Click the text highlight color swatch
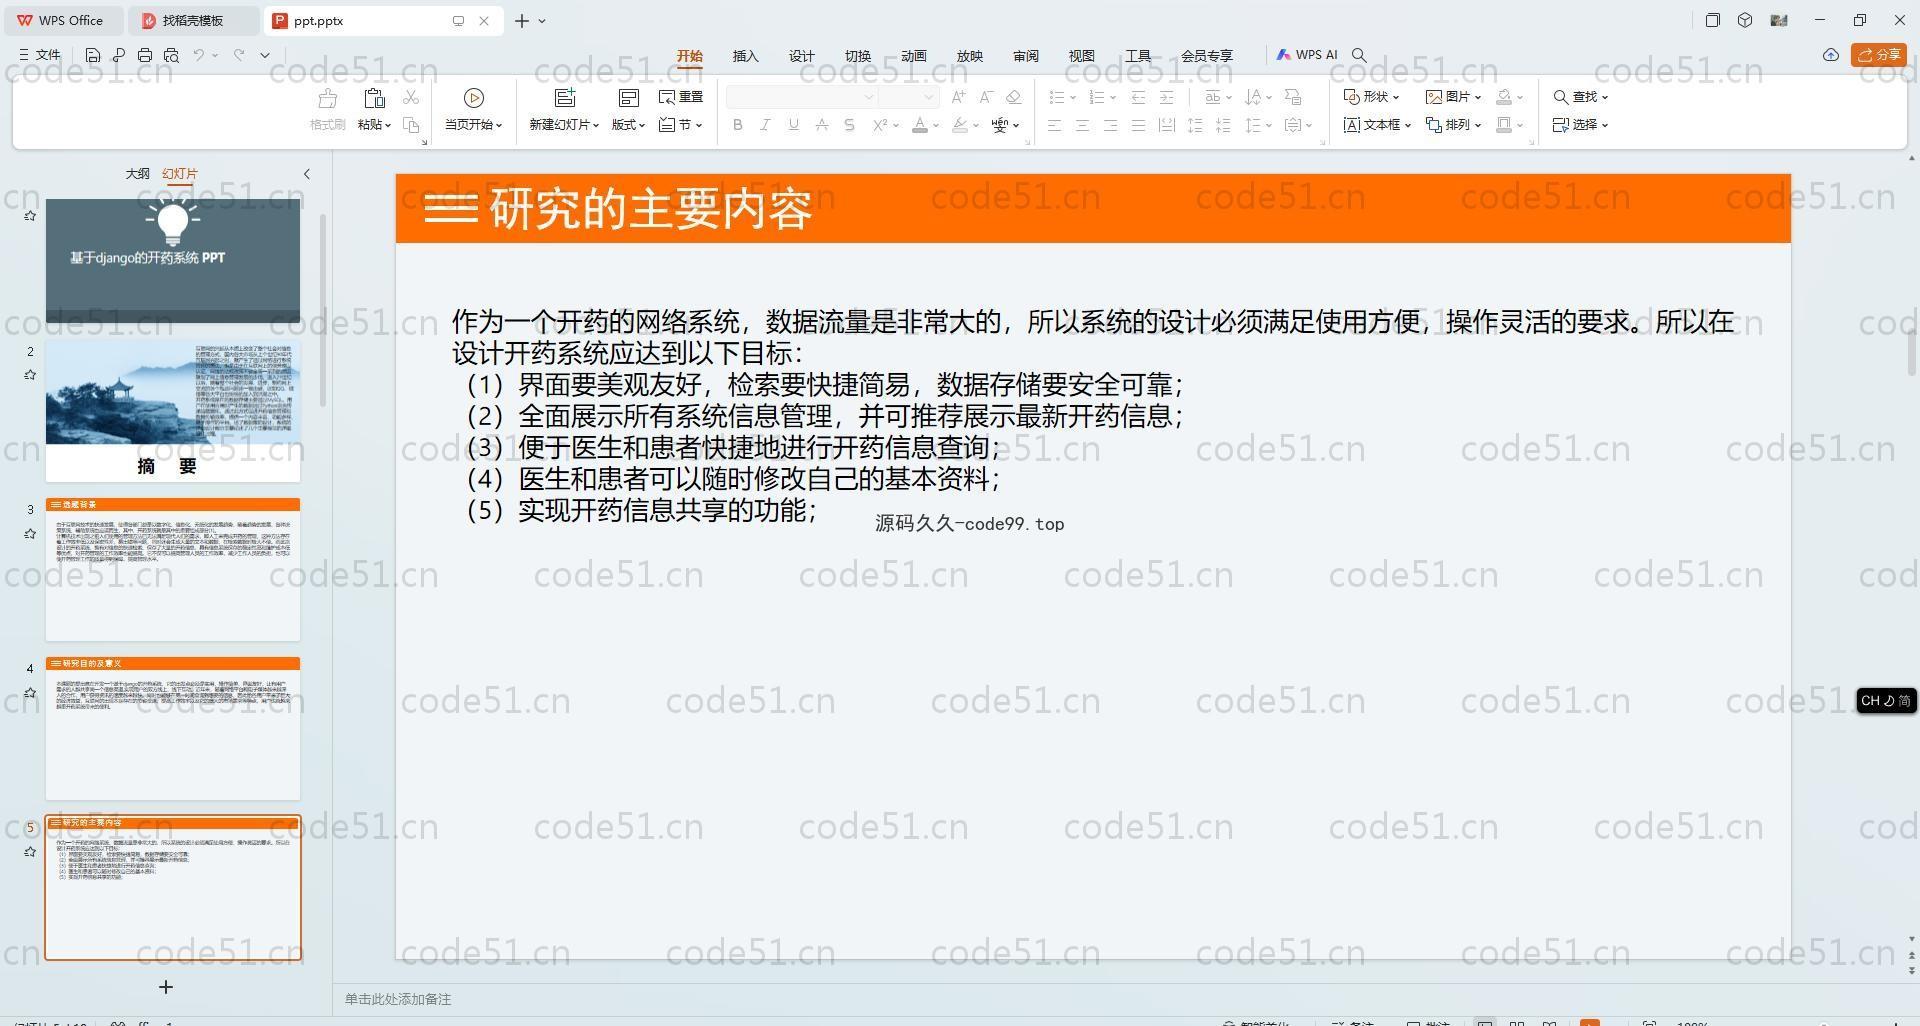Screen dimensions: 1920x1026 [959, 125]
